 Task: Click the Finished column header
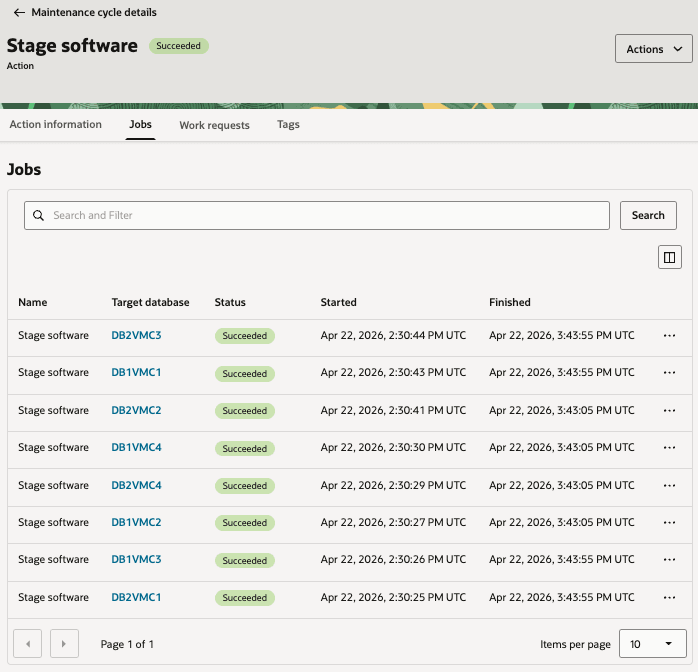tap(510, 302)
